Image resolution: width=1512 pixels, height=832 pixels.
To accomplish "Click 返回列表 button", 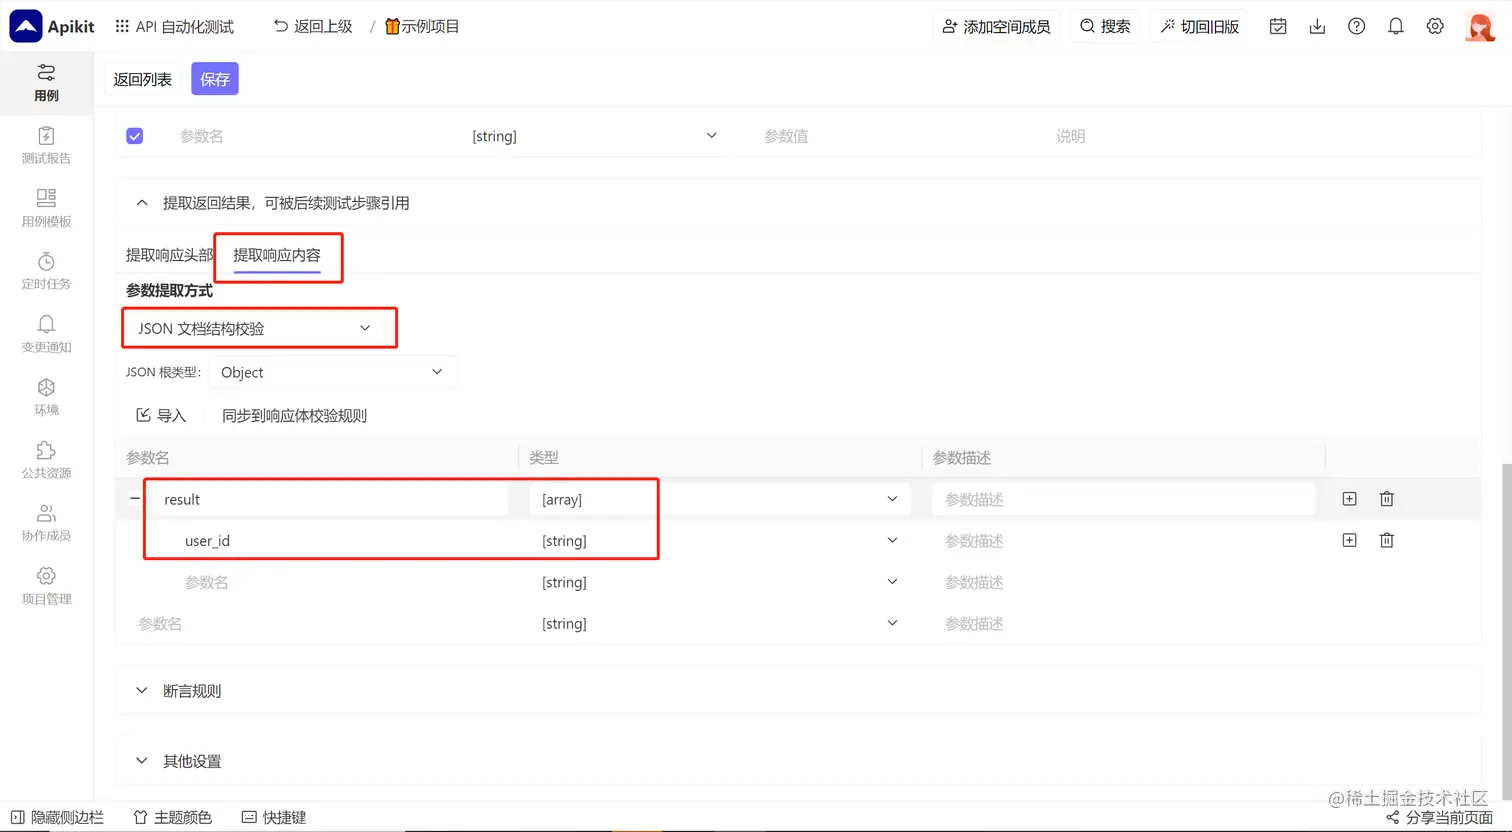I will tap(143, 79).
